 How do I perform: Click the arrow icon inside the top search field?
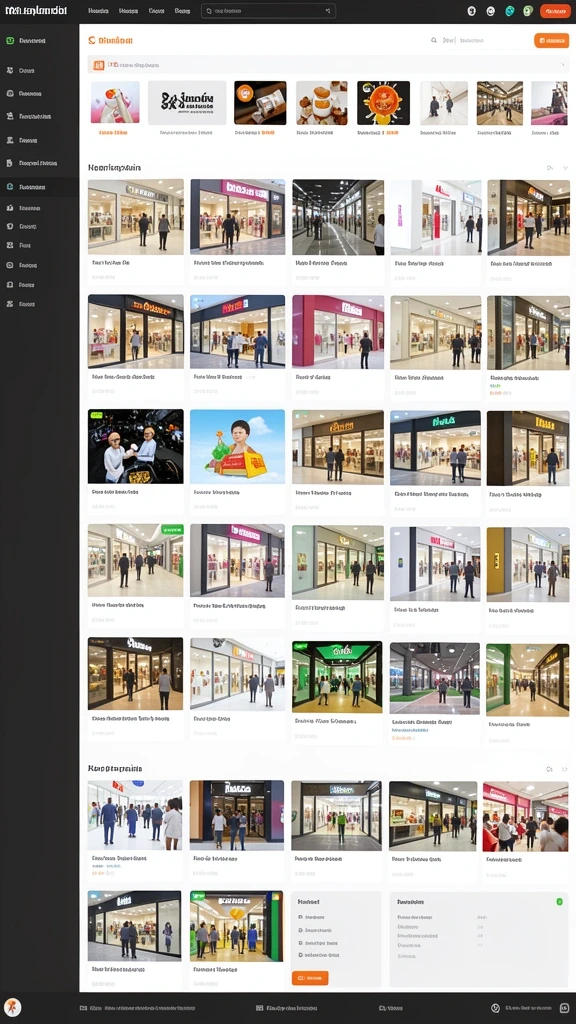click(328, 11)
